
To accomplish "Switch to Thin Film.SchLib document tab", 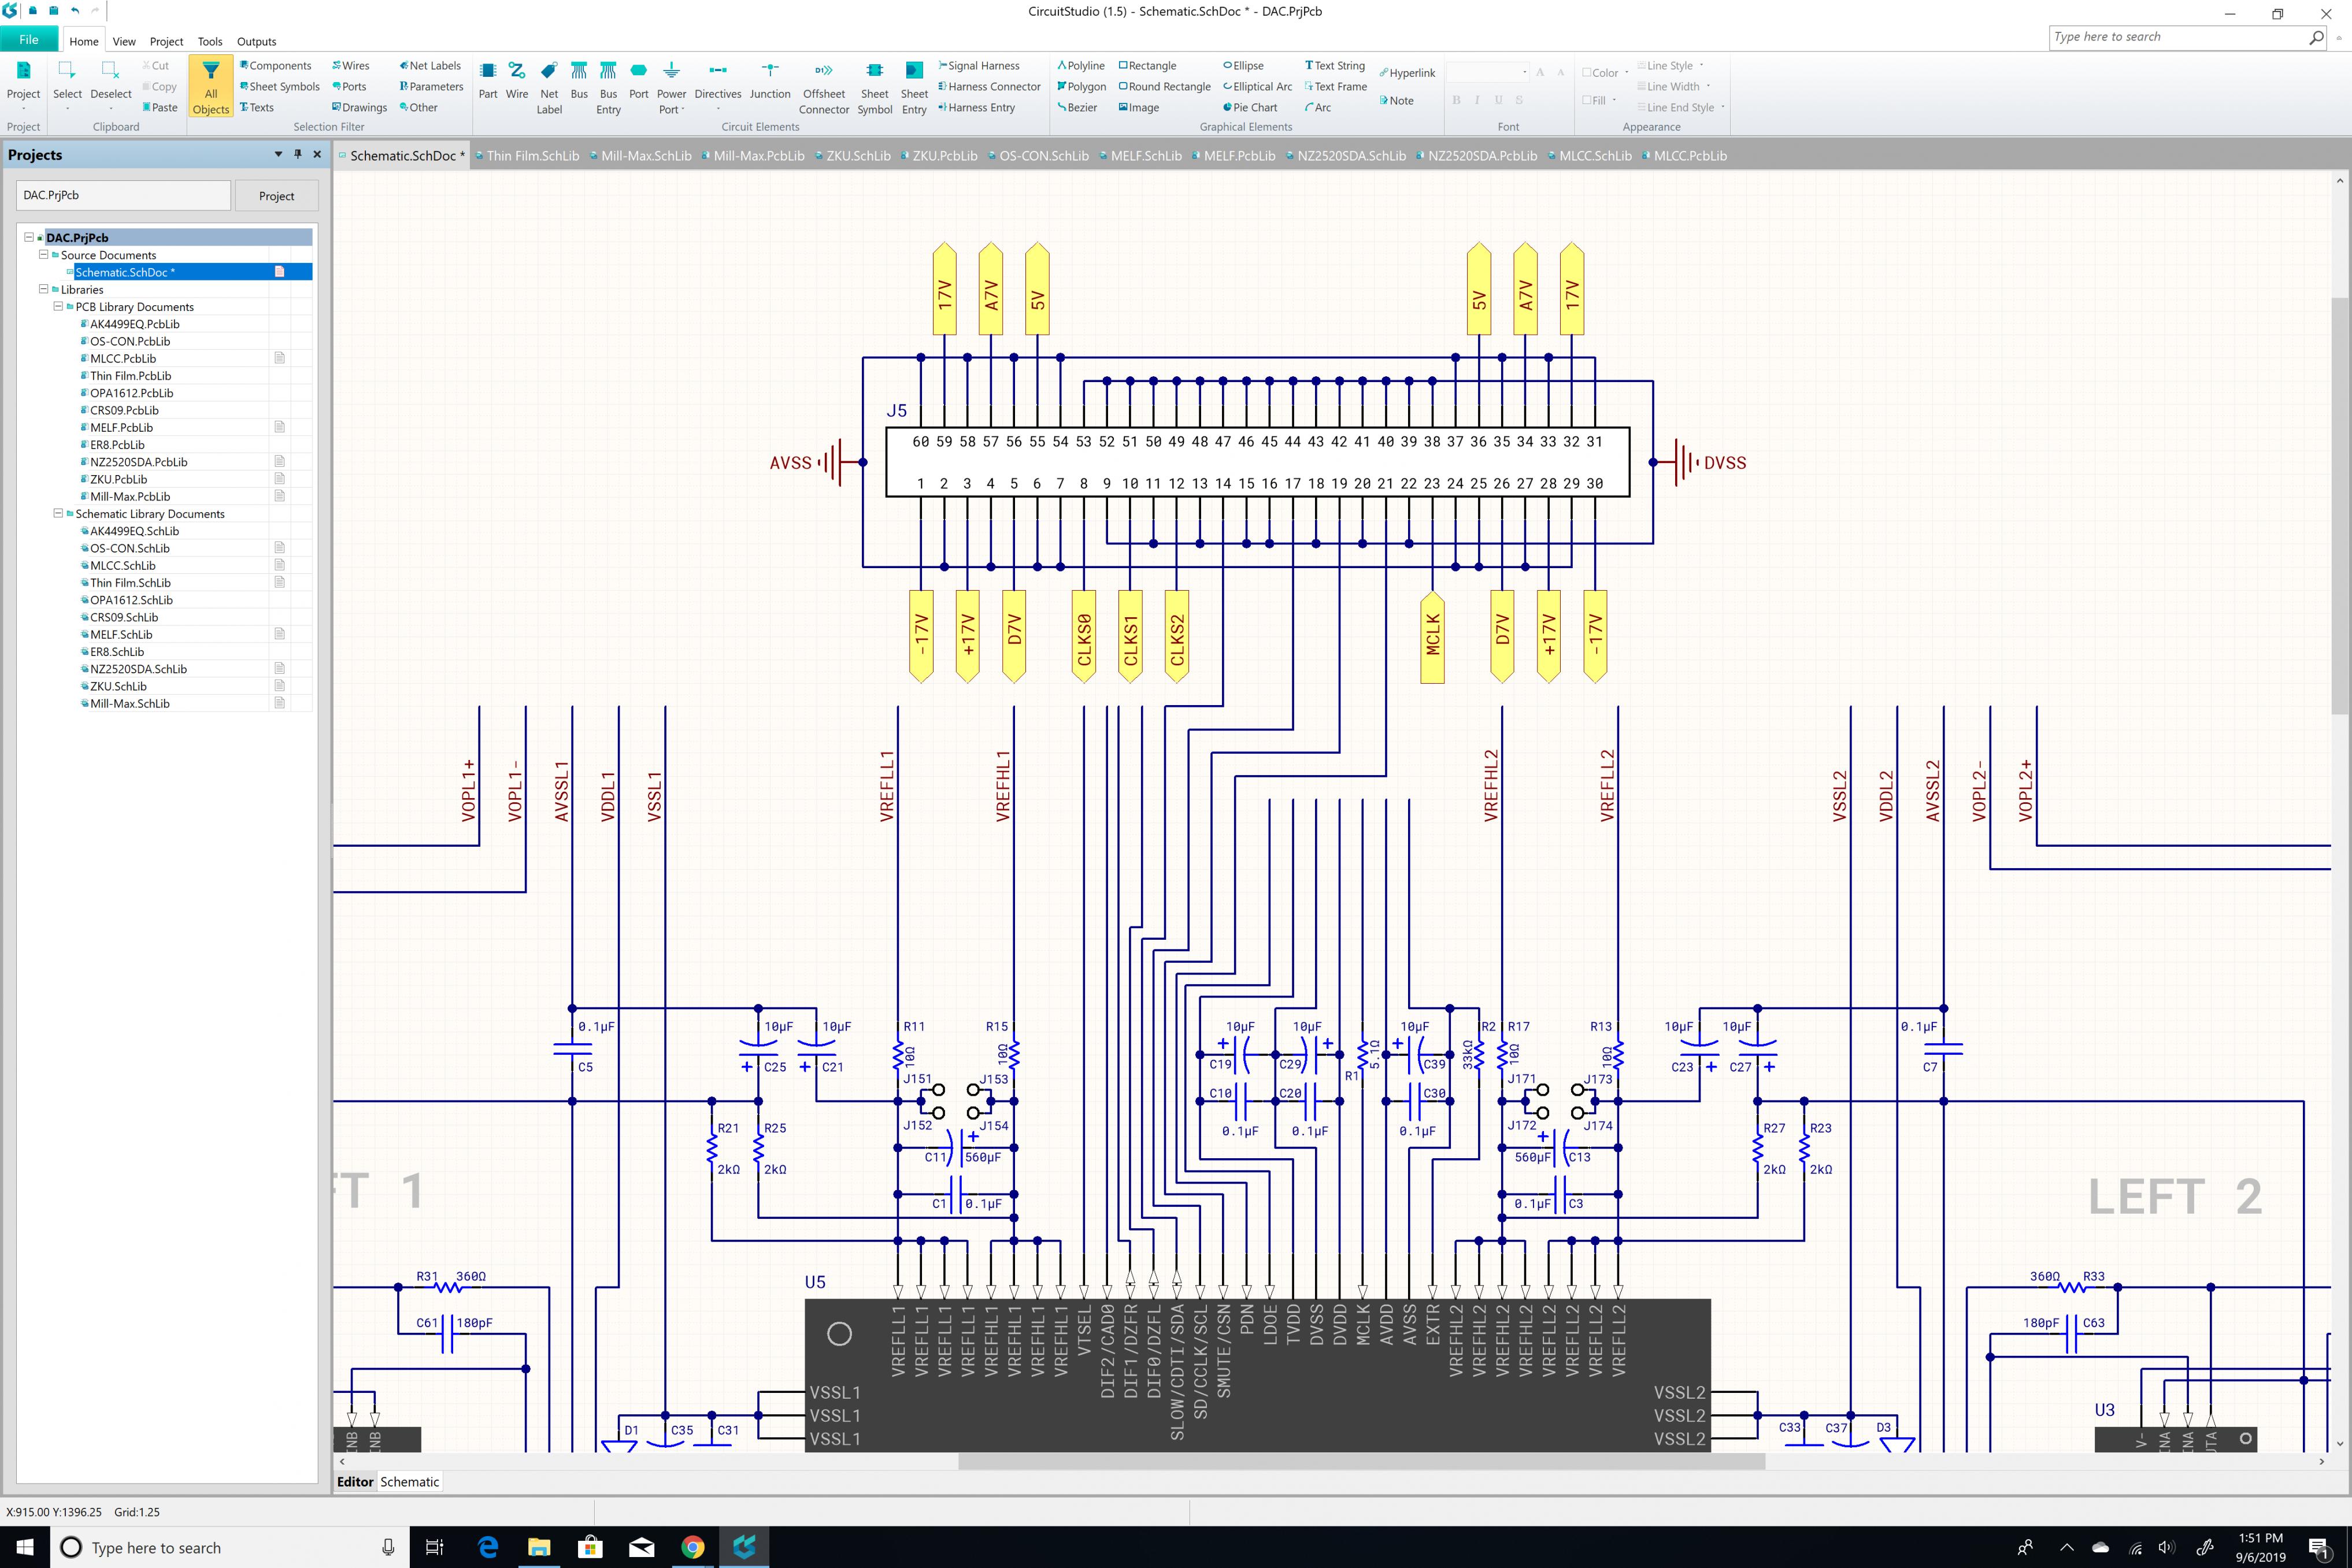I will coord(527,155).
